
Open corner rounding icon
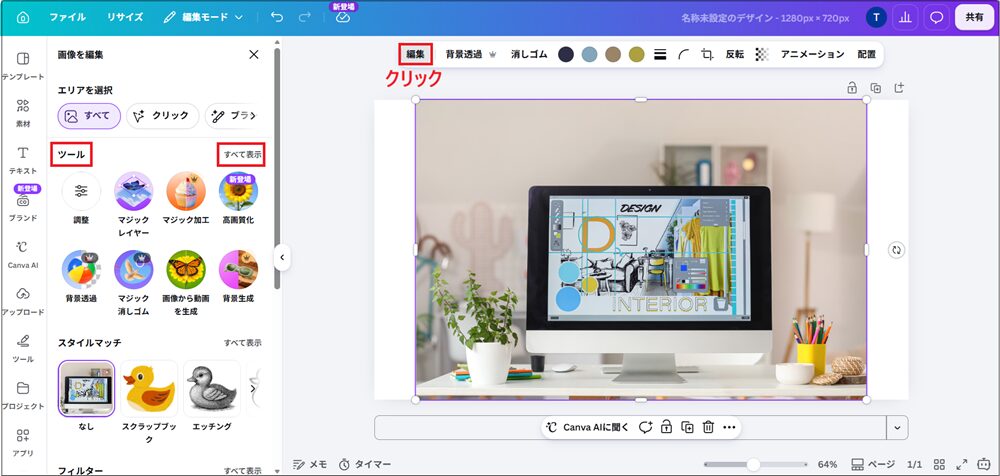tap(684, 54)
